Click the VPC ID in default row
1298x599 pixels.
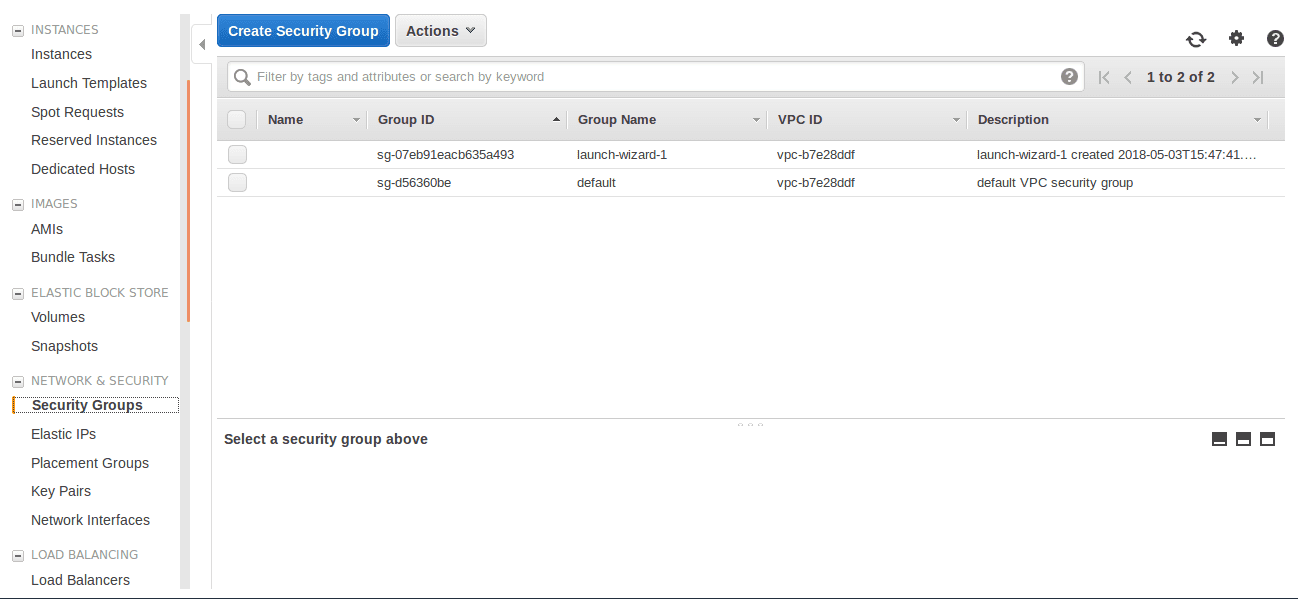(816, 183)
